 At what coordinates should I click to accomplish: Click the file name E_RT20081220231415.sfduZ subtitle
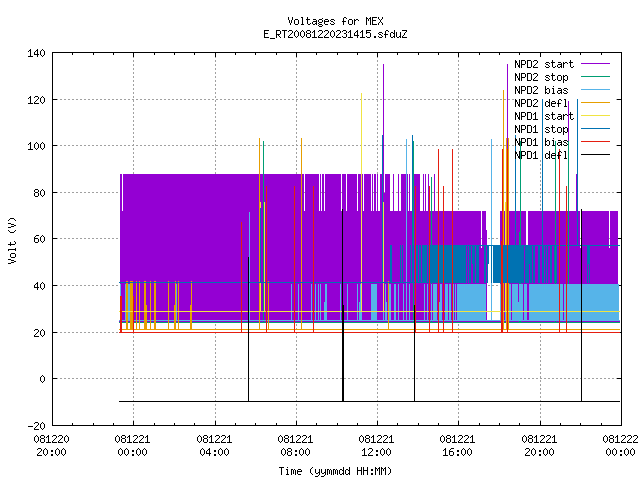point(335,34)
